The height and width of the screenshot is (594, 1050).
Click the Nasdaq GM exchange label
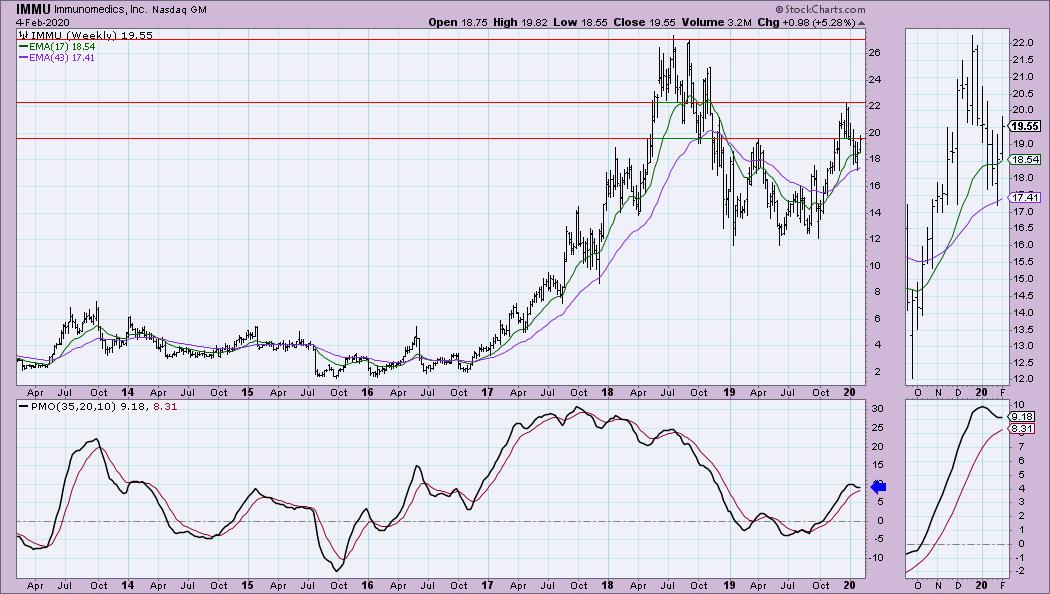(x=179, y=10)
